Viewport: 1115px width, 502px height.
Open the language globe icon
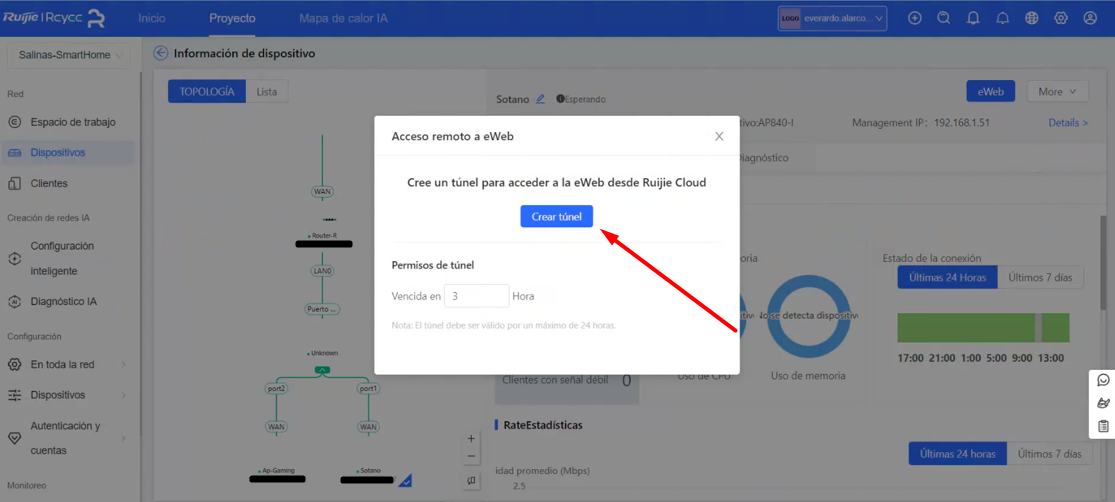click(x=1032, y=18)
